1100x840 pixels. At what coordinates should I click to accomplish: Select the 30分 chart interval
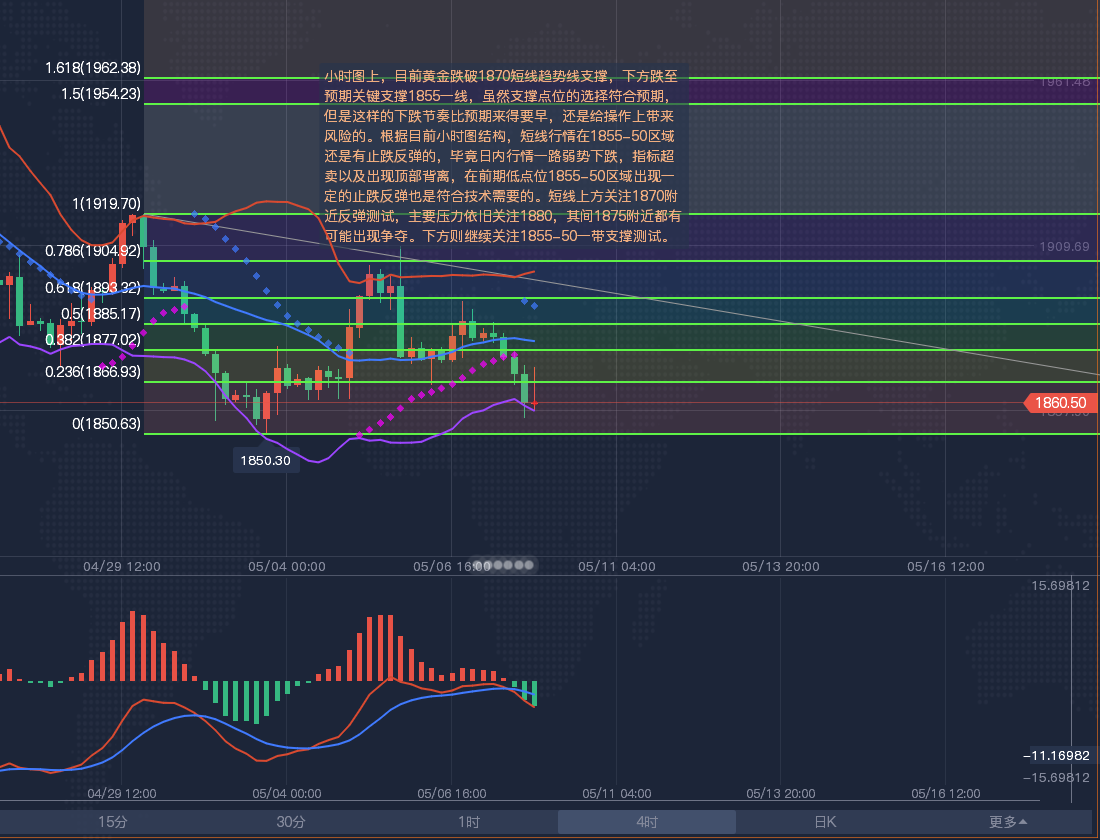click(290, 822)
